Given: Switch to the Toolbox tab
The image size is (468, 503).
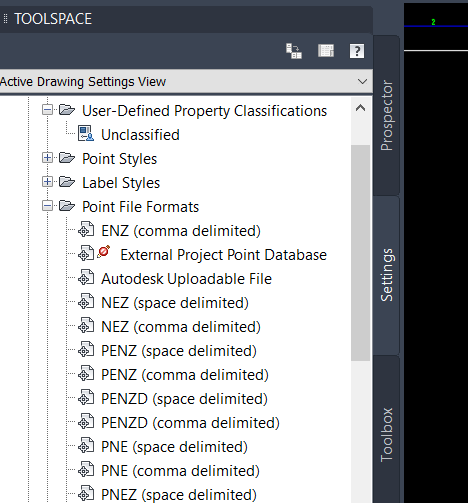Looking at the screenshot, I should (x=387, y=434).
